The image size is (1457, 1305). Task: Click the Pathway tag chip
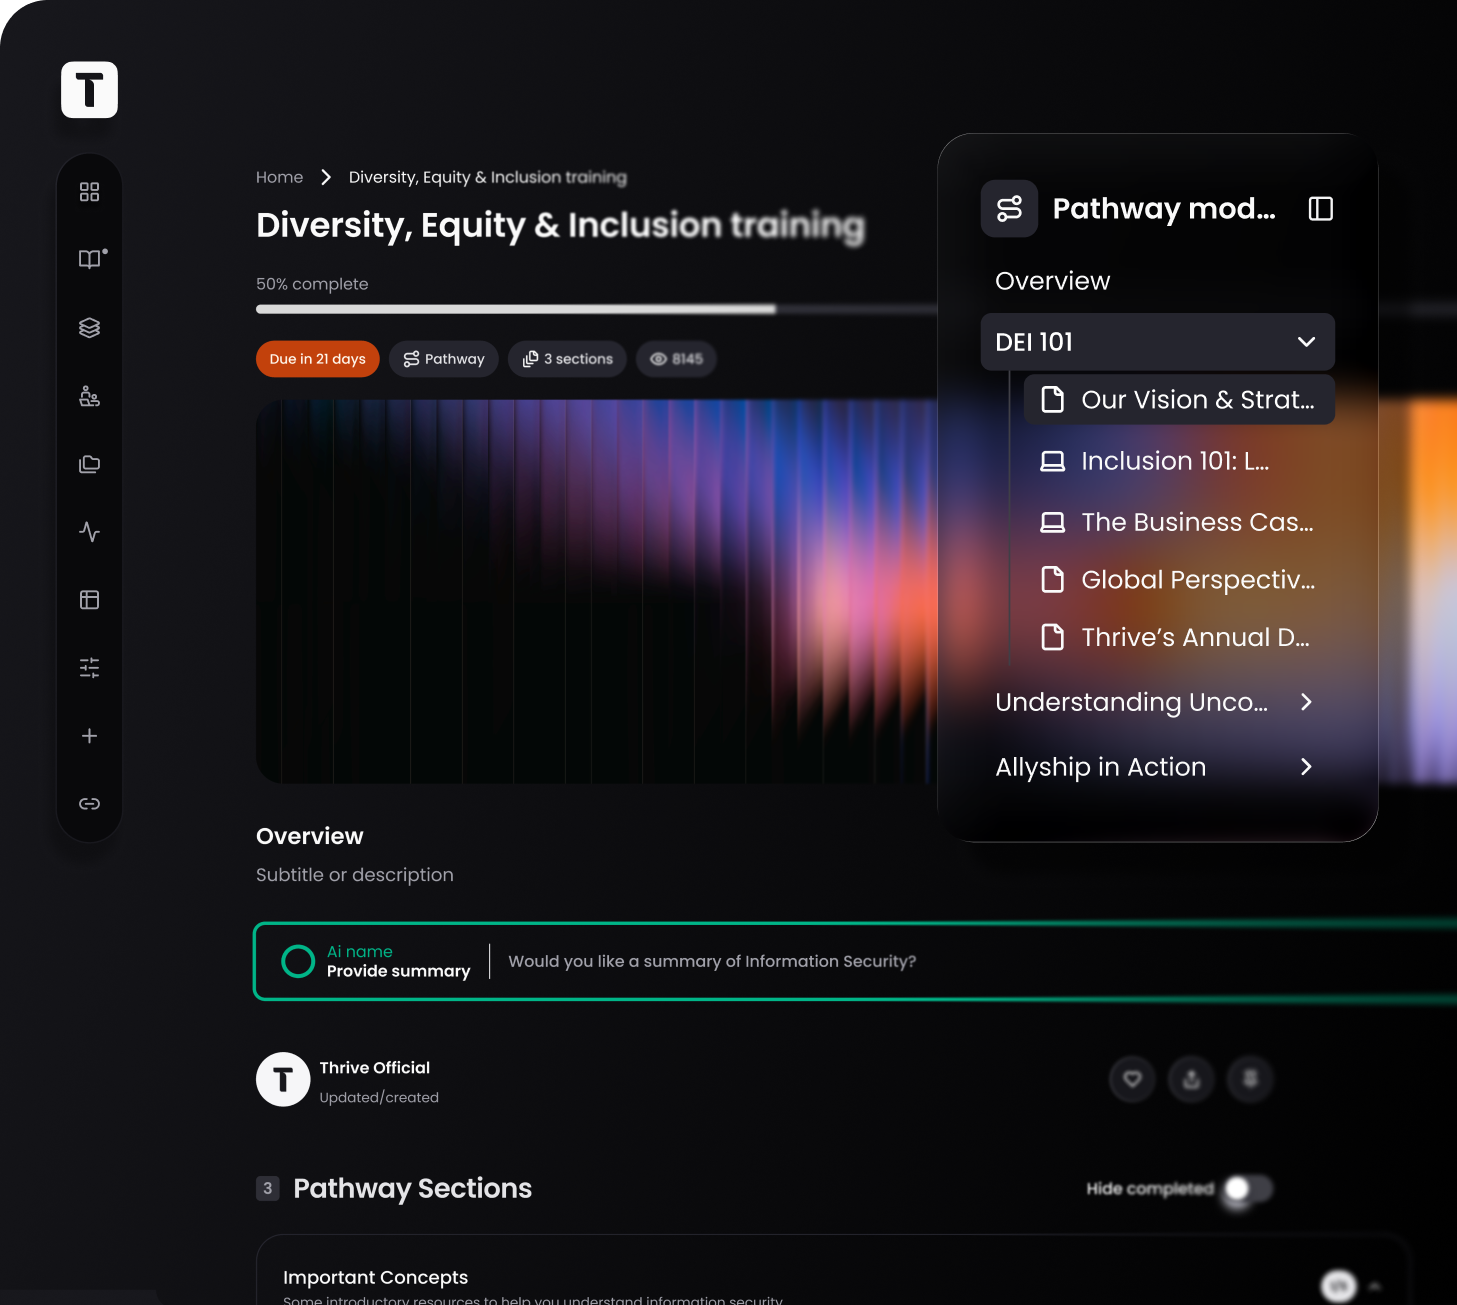pos(444,359)
